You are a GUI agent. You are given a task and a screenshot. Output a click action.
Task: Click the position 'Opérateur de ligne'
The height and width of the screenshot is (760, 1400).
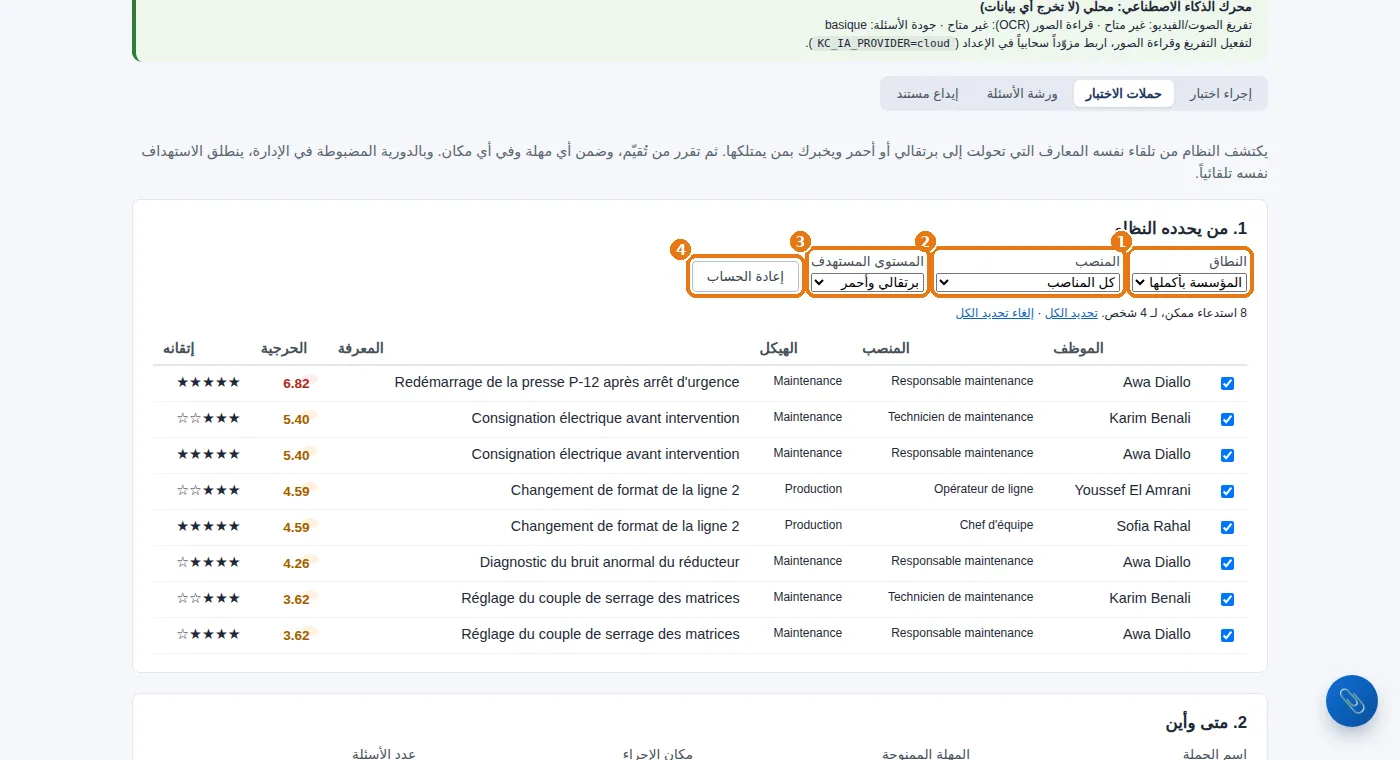pyautogui.click(x=984, y=489)
